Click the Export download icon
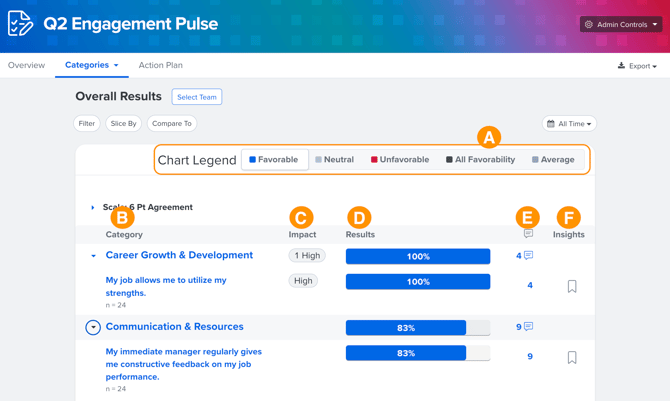This screenshot has height=401, width=670. [x=621, y=66]
